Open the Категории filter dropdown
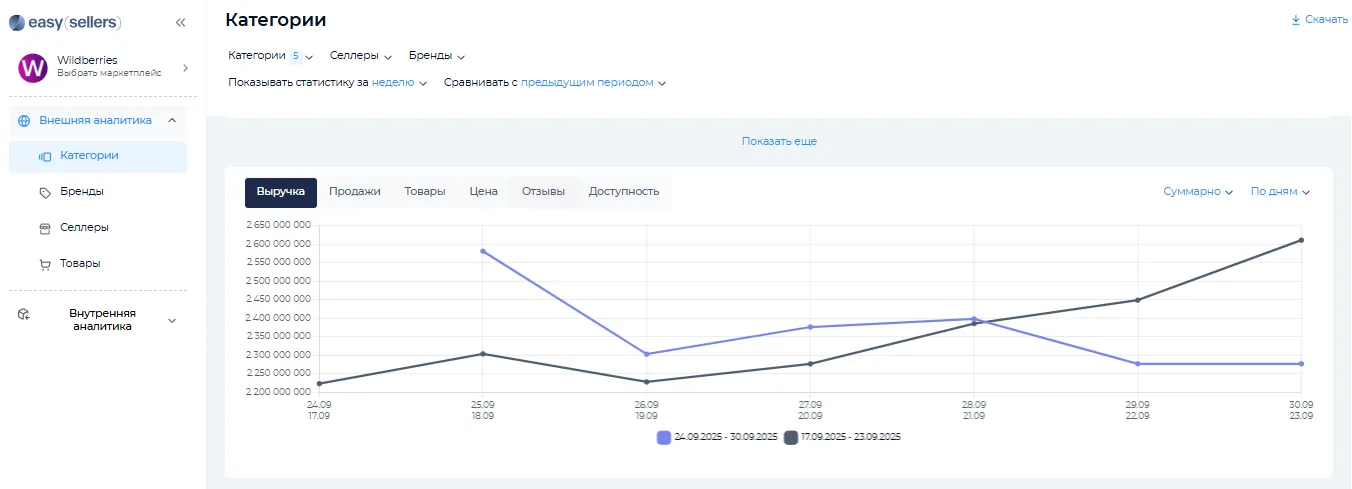 click(x=270, y=56)
